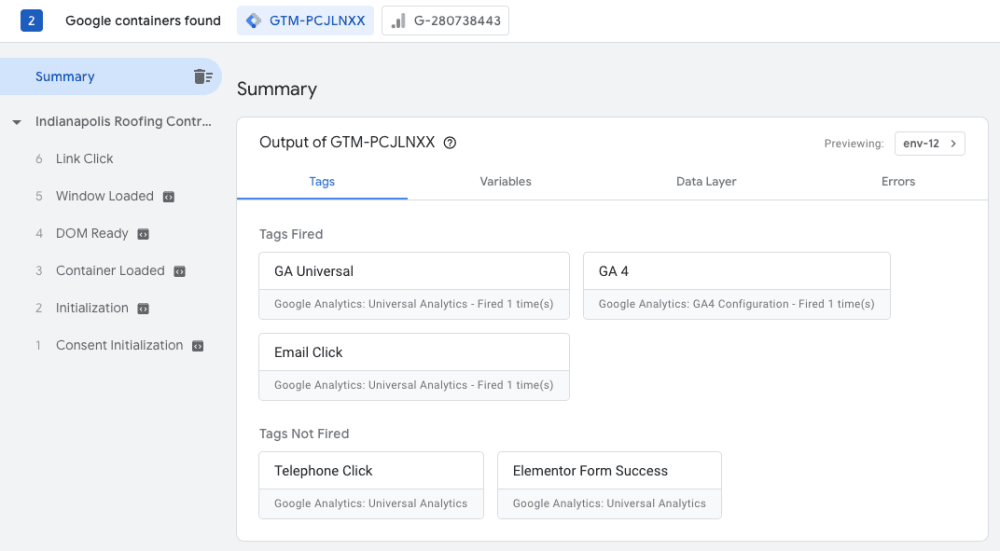Image resolution: width=1000 pixels, height=551 pixels.
Task: Click the API-call icon beside Container Loaded
Action: coord(180,272)
